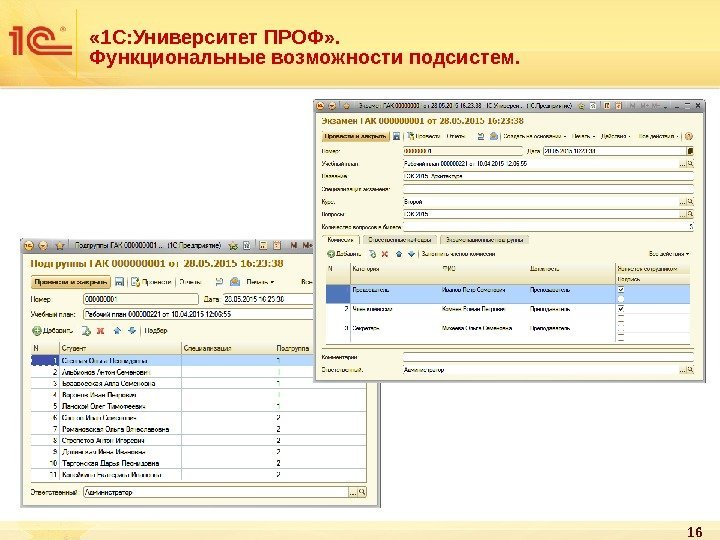
Task: Switch to the middle tab next to Комиссия
Action: pyautogui.click(x=400, y=240)
